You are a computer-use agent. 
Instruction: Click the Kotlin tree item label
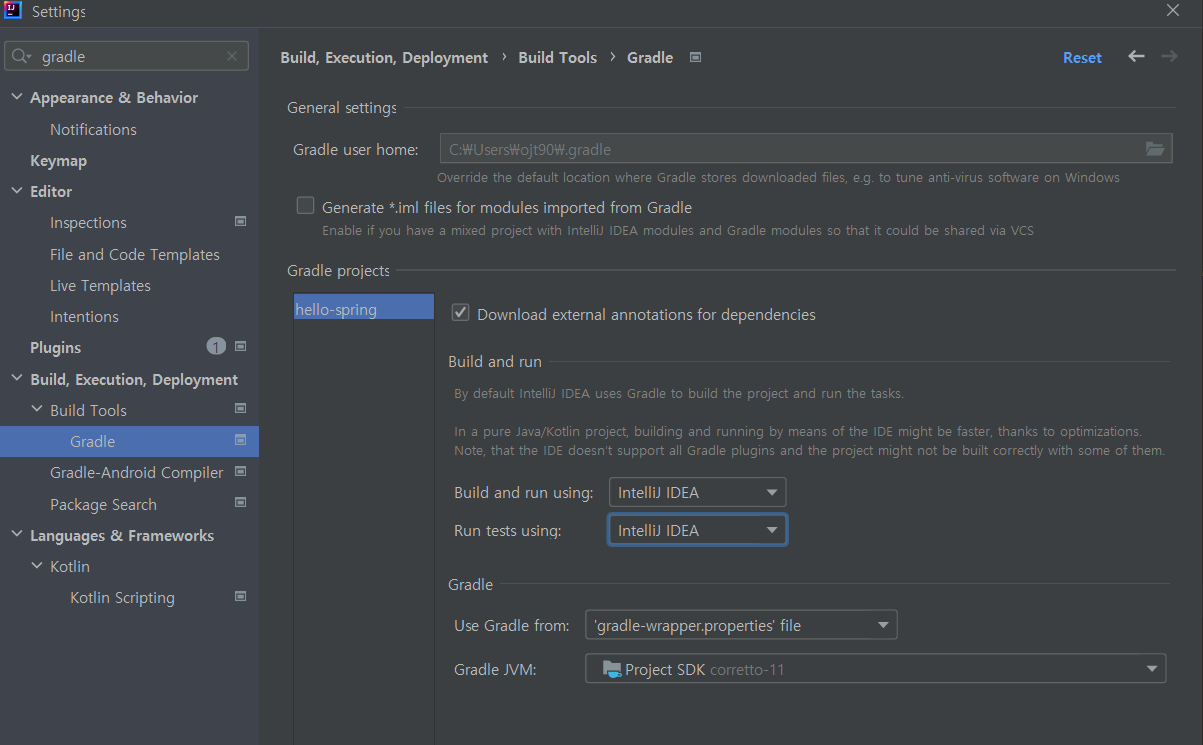point(70,566)
